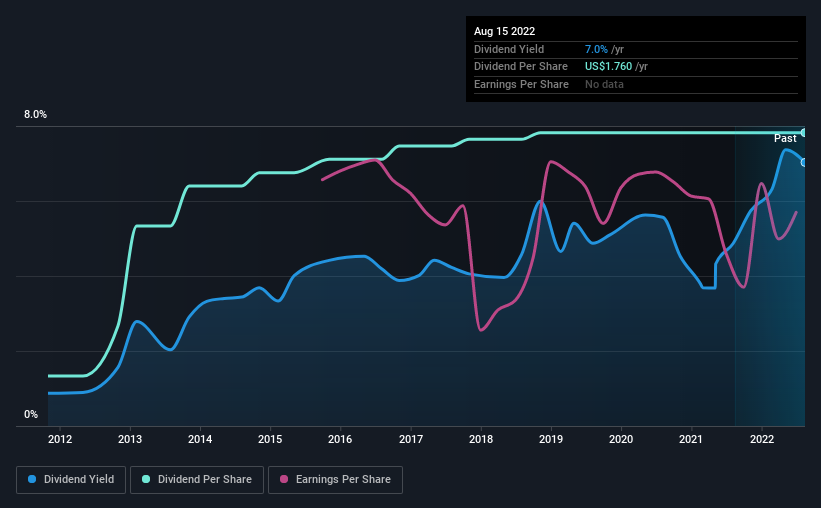Click the 0% y-axis label

(x=31, y=414)
